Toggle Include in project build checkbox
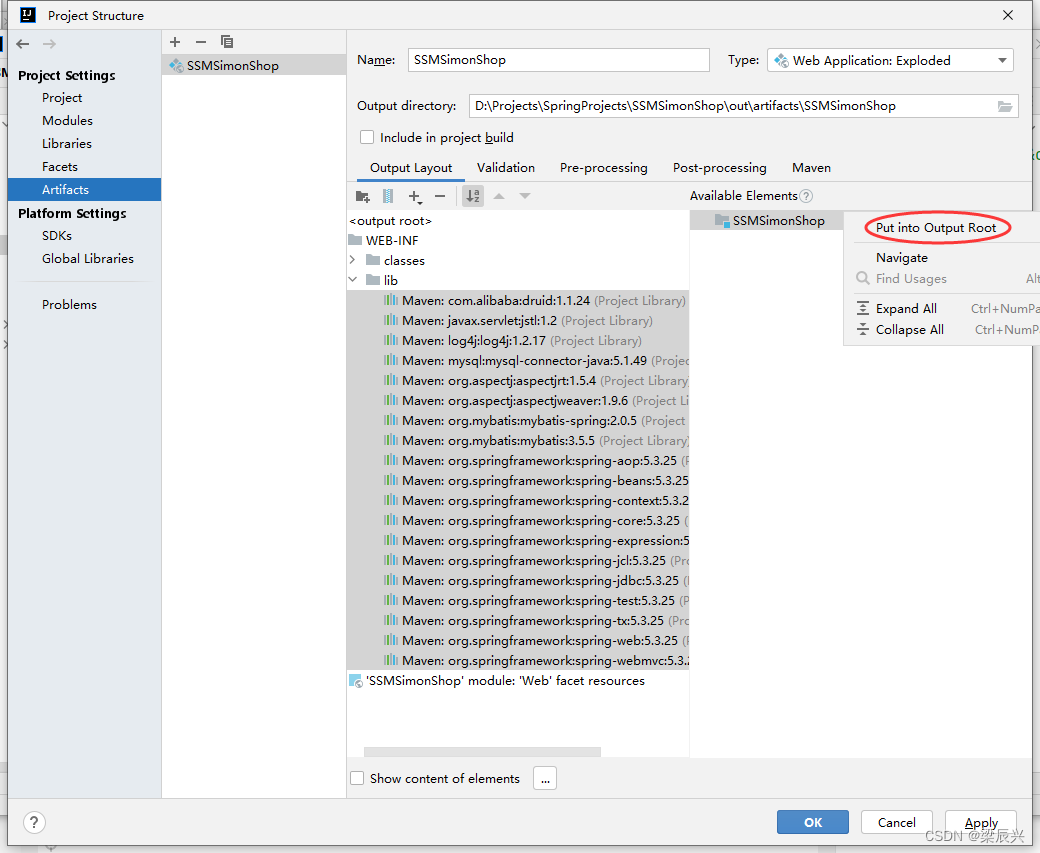The height and width of the screenshot is (853, 1040). [x=367, y=137]
